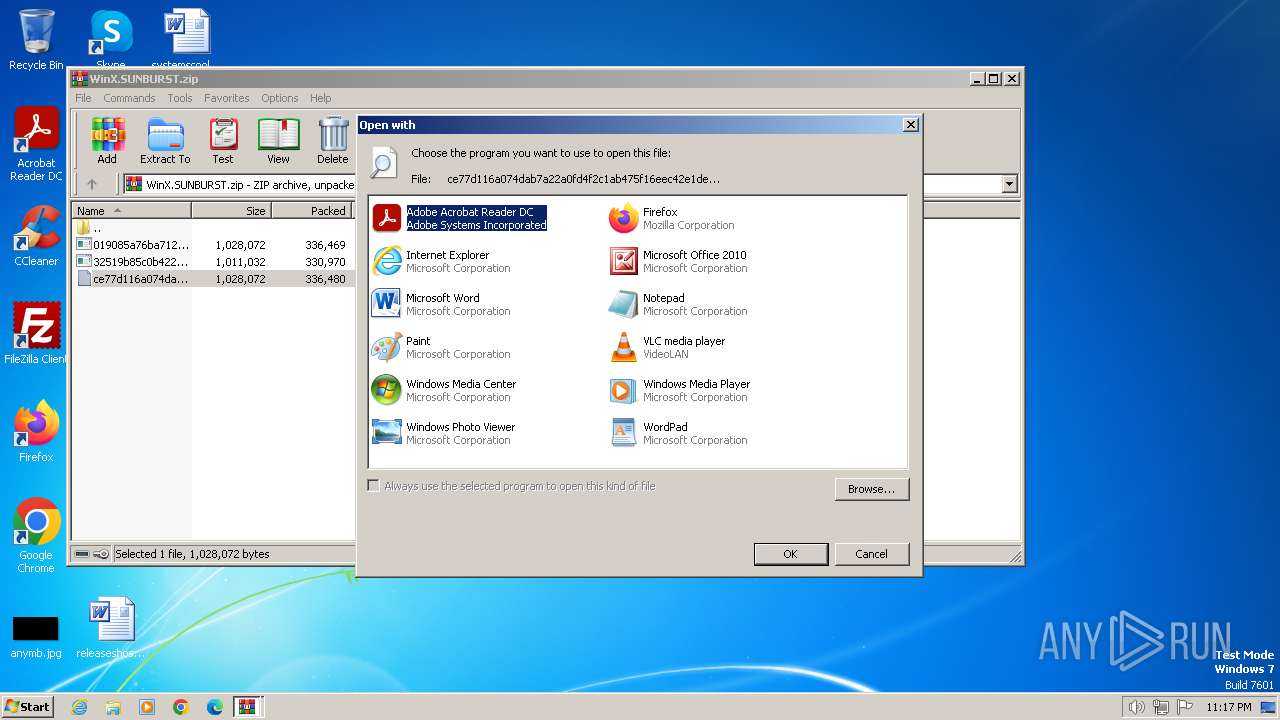This screenshot has width=1280, height=720.
Task: Confirm with the OK button
Action: click(790, 554)
